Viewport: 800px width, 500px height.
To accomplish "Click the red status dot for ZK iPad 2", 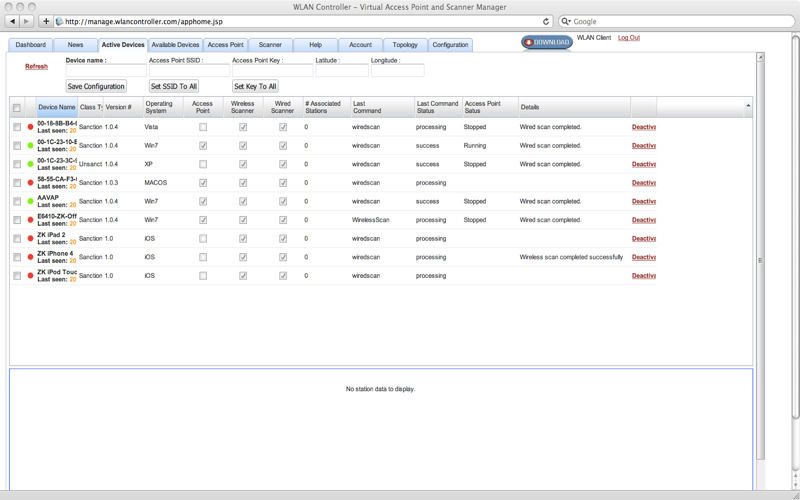I will point(30,239).
